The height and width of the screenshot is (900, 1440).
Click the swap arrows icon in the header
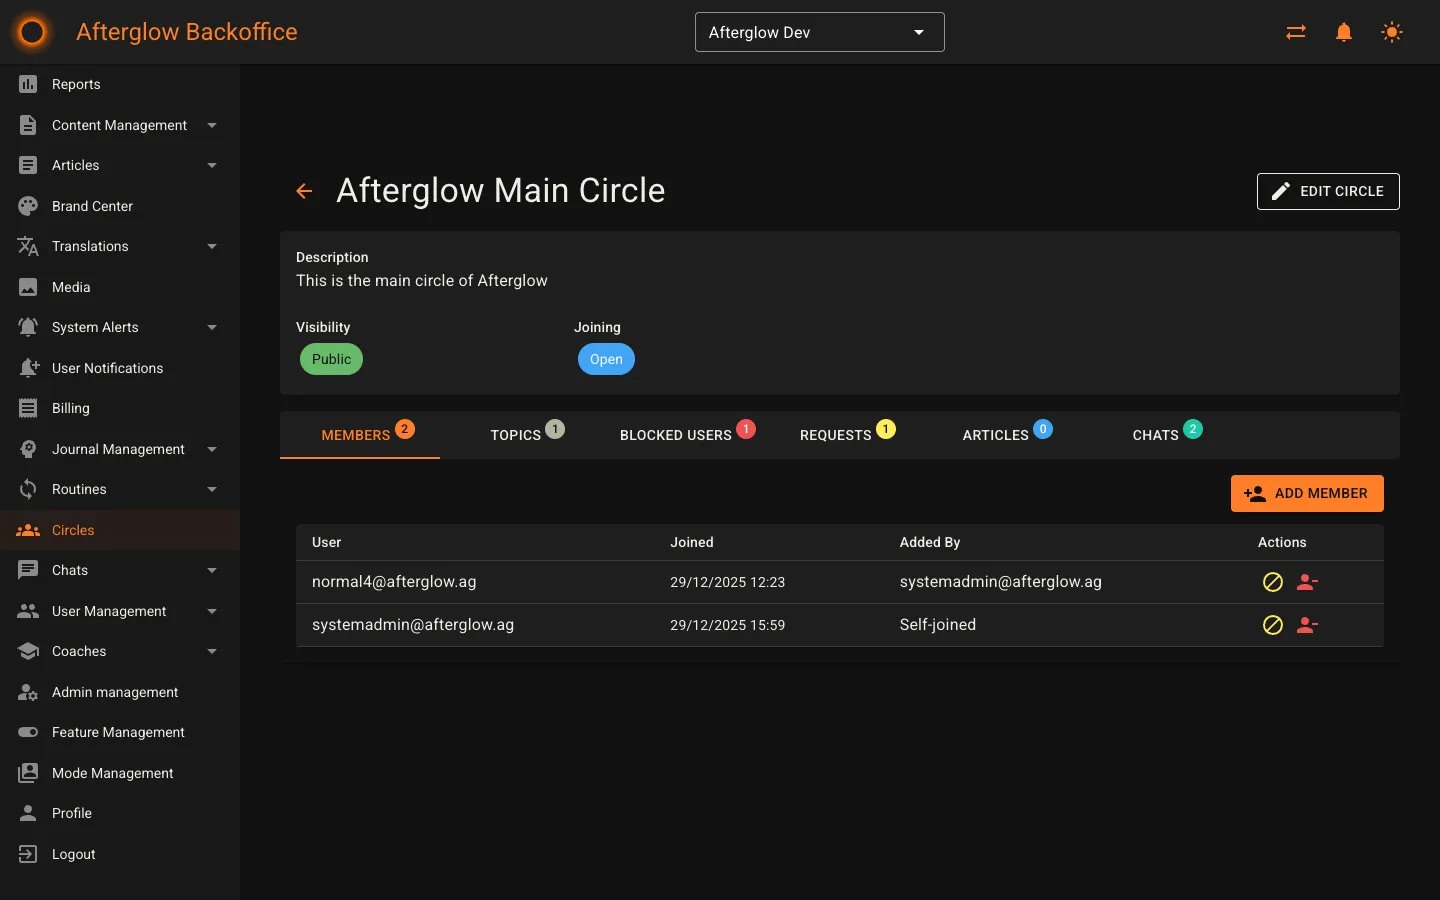pos(1295,32)
